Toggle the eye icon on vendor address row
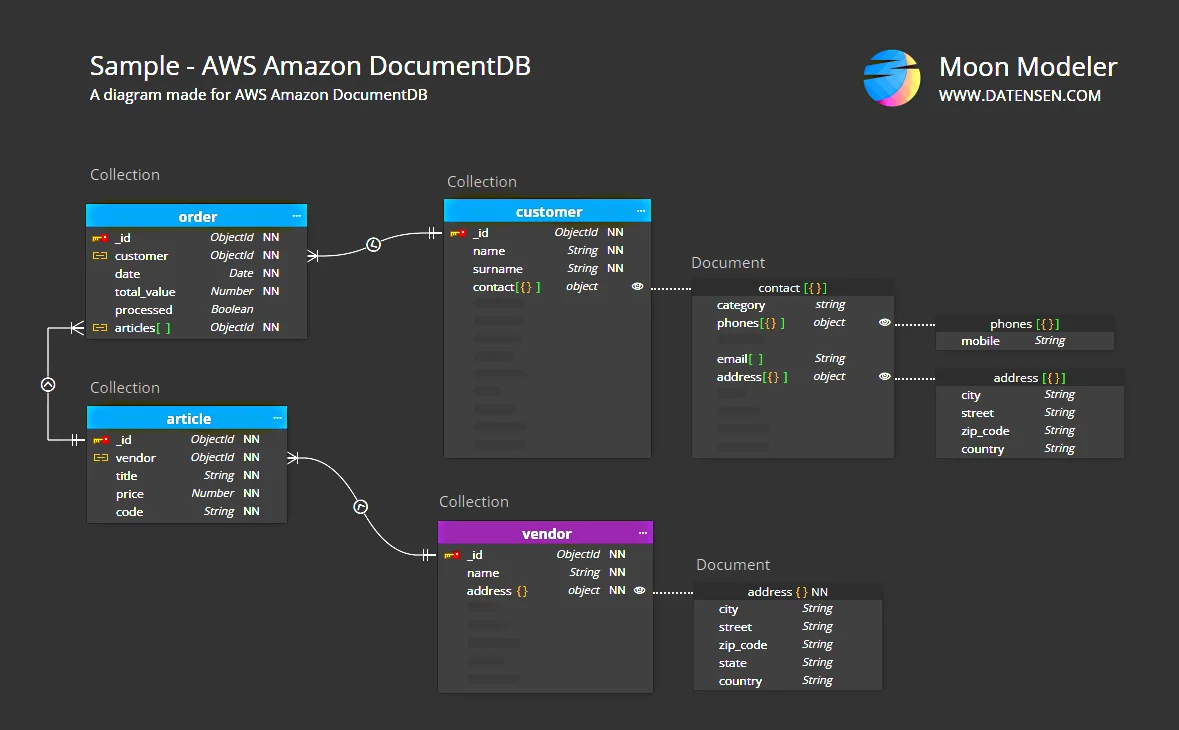Screen dimensions: 1179x730 (640, 591)
